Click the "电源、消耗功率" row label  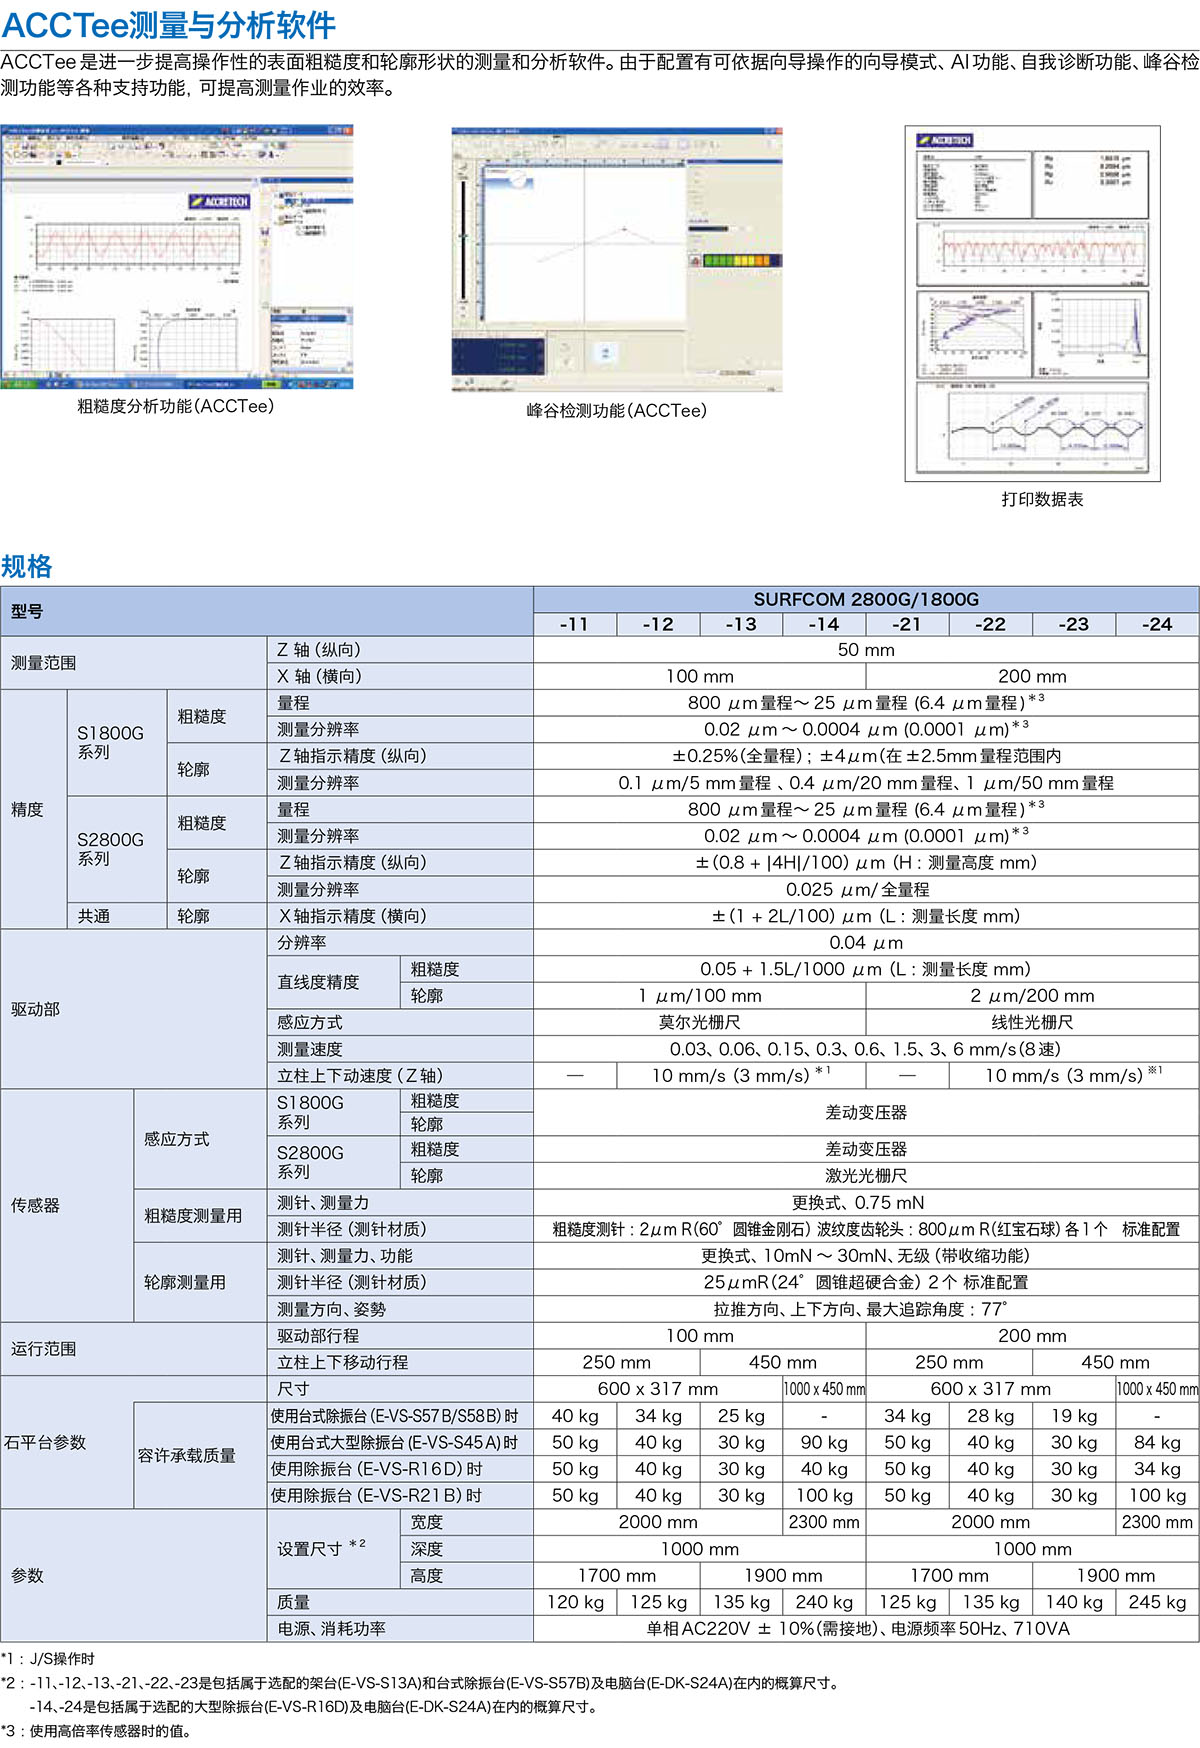[x=400, y=1628]
